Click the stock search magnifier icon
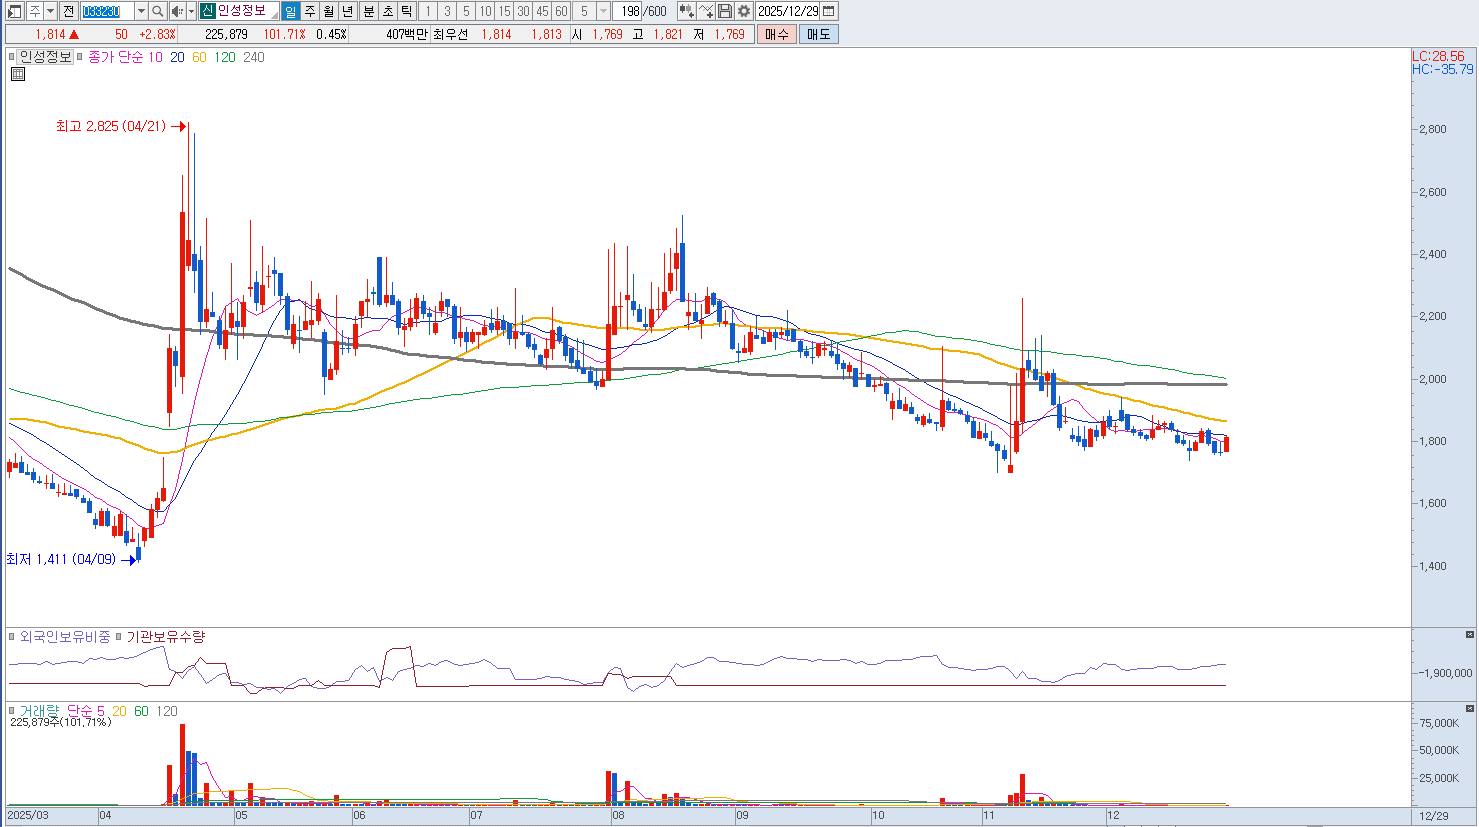Viewport: 1479px width, 827px height. coord(158,11)
